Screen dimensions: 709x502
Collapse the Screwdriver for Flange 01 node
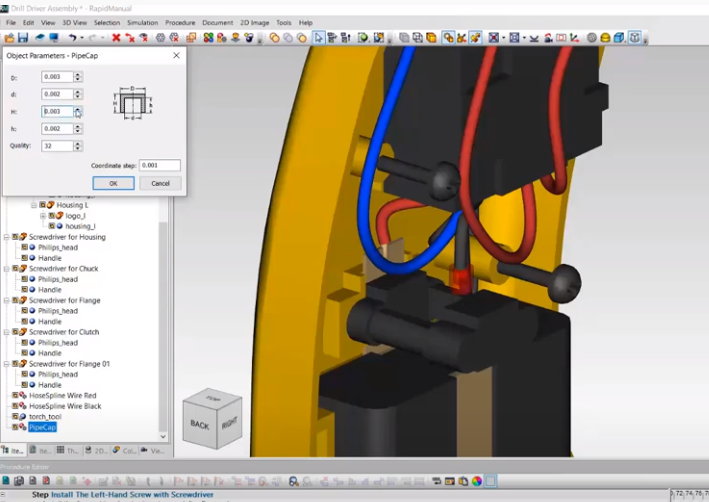coord(7,364)
